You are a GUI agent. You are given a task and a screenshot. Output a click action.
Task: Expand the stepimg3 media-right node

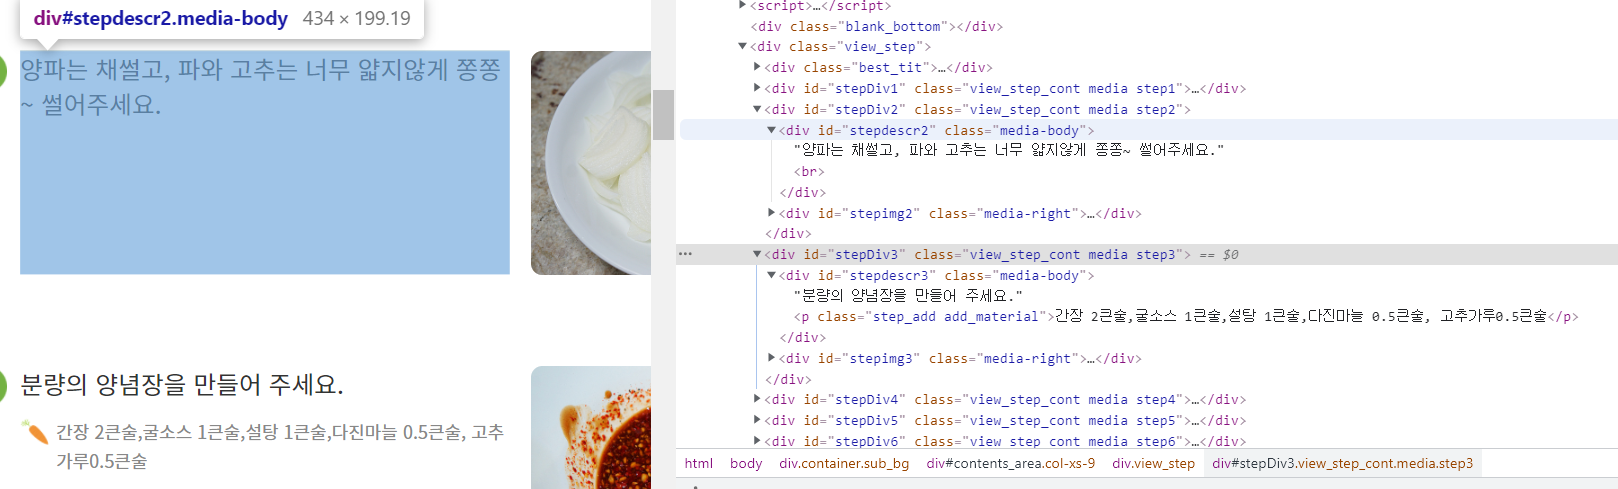click(771, 358)
